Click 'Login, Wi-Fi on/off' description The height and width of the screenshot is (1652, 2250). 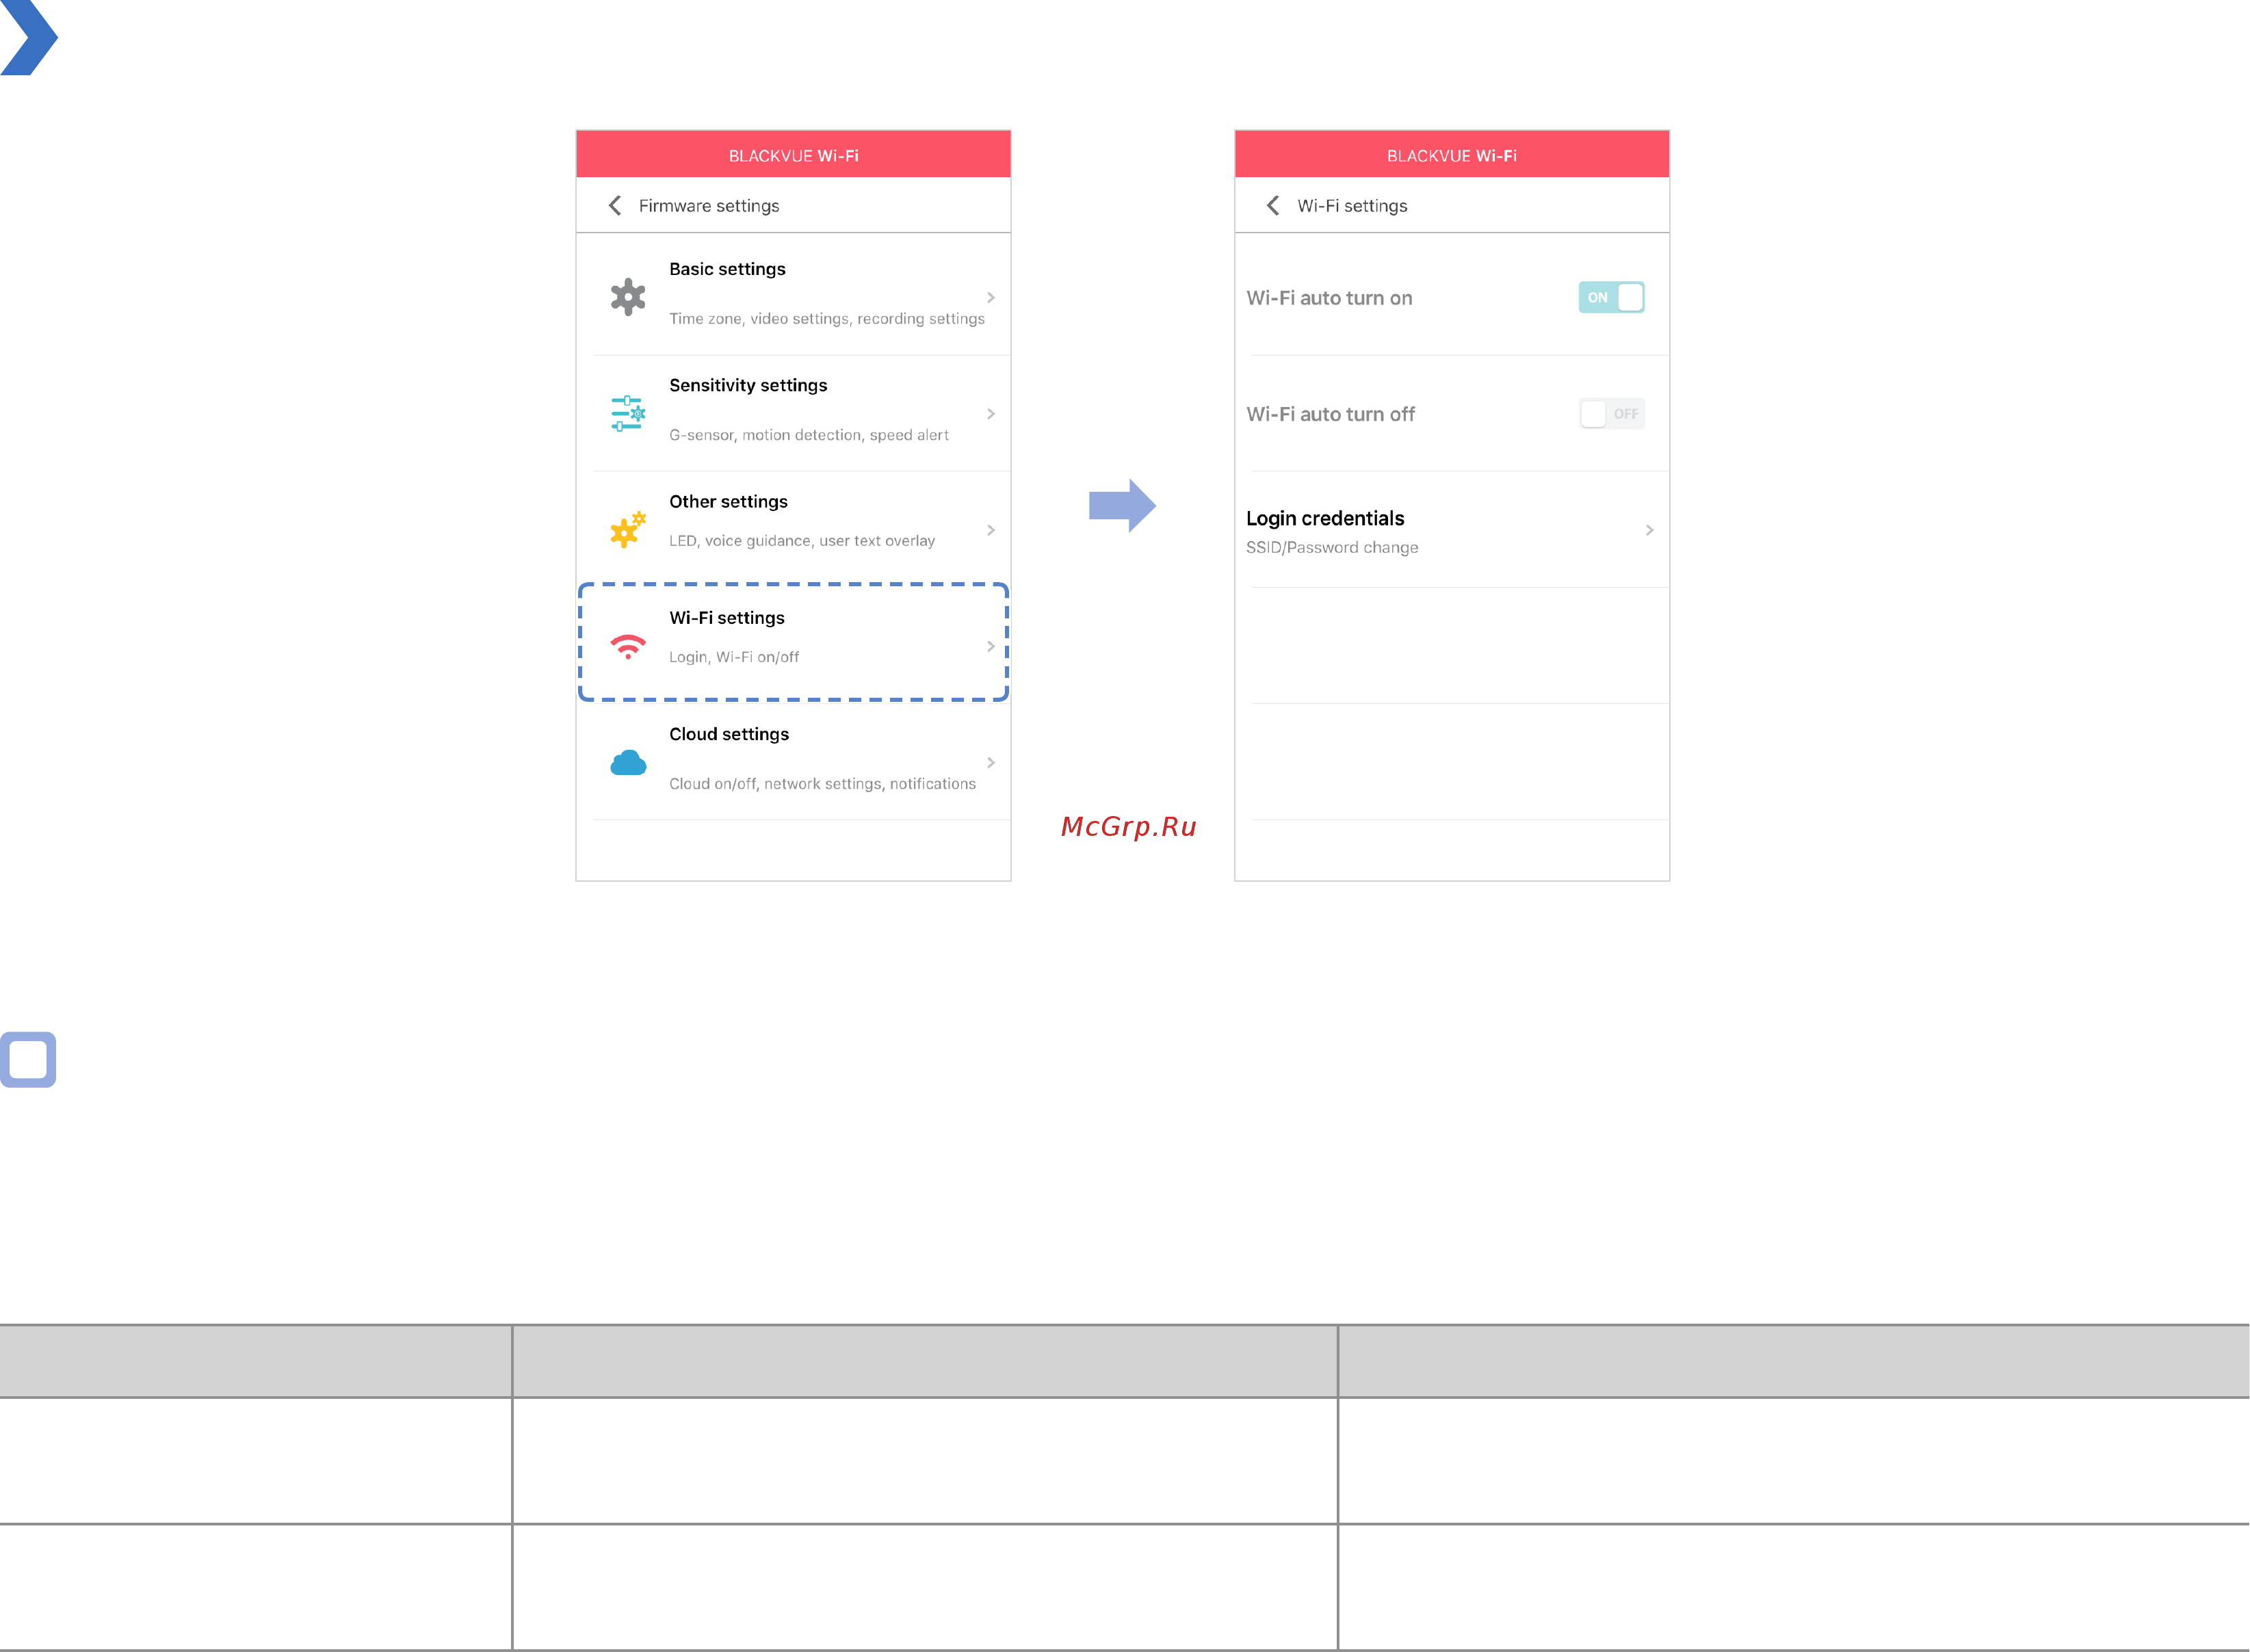pyautogui.click(x=734, y=657)
